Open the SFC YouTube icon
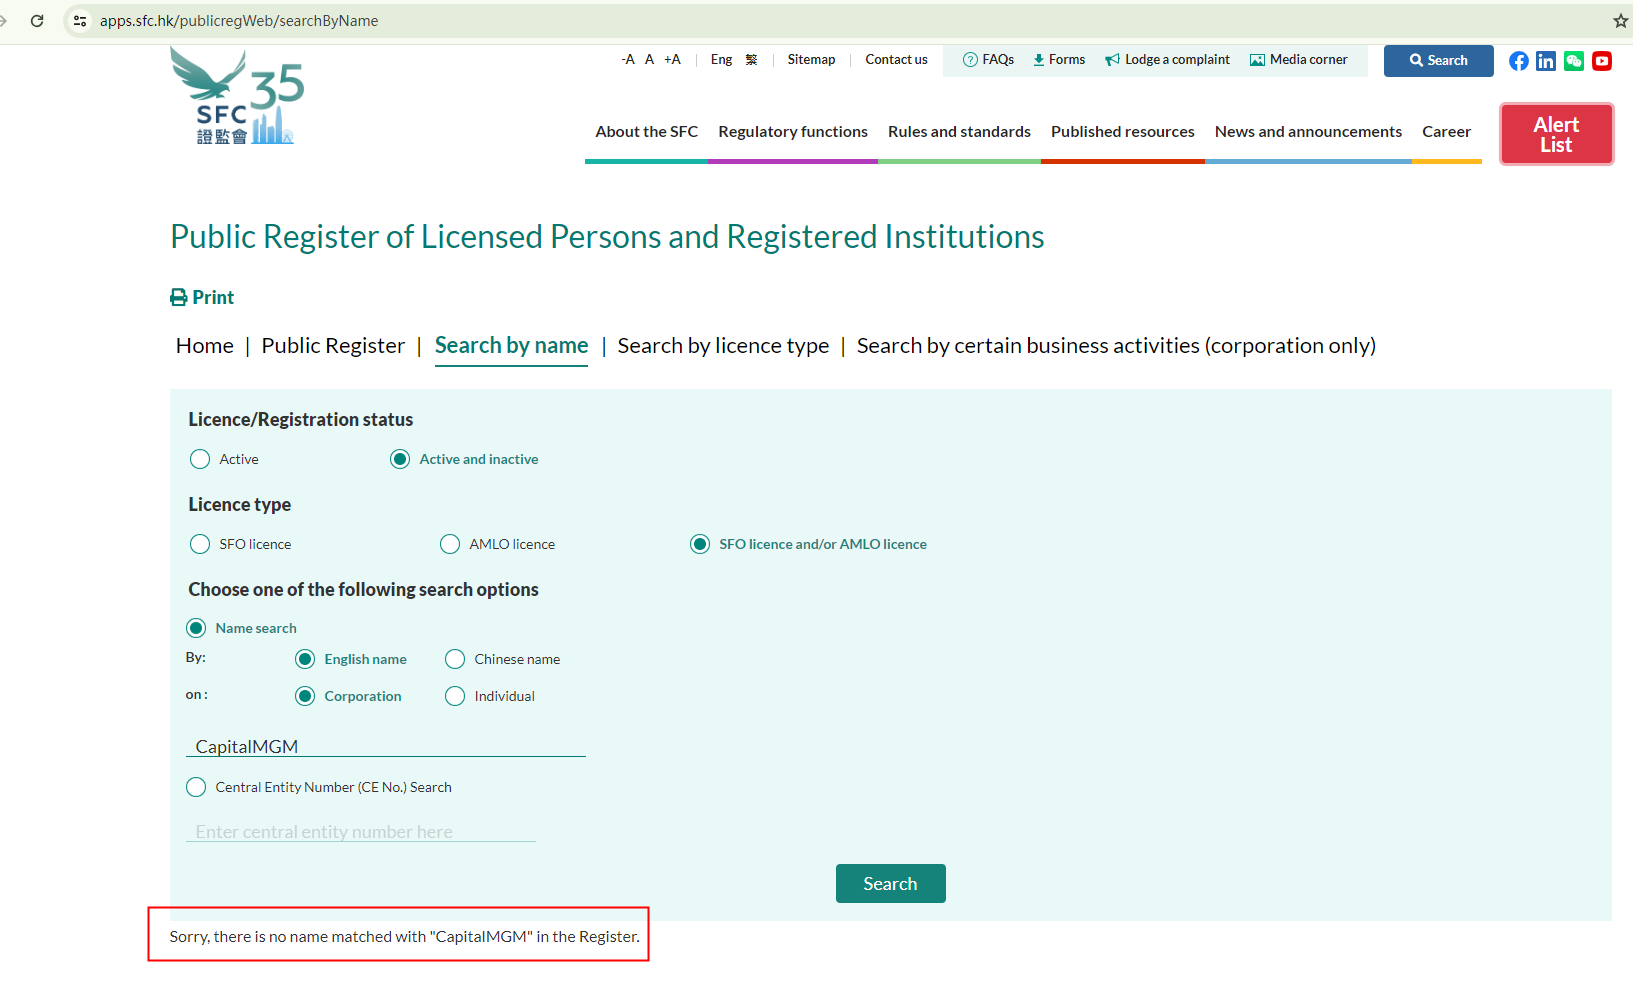Screen dimensions: 1633x982 tap(1602, 61)
